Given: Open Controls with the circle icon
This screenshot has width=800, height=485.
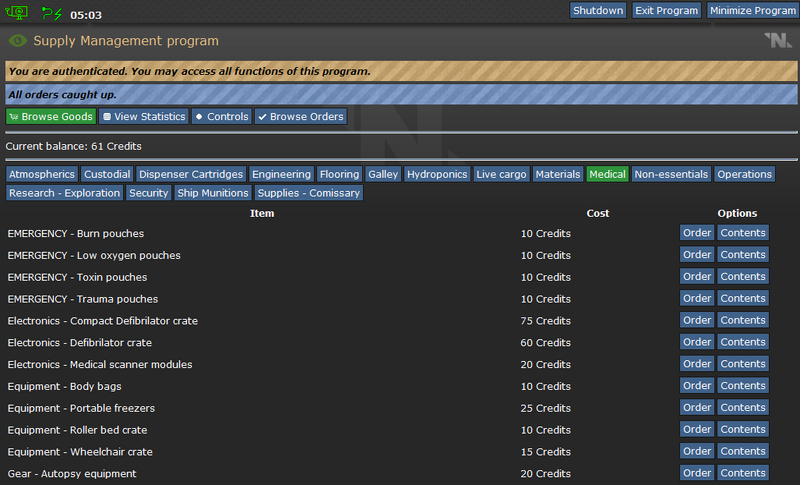Looking at the screenshot, I should (x=221, y=117).
